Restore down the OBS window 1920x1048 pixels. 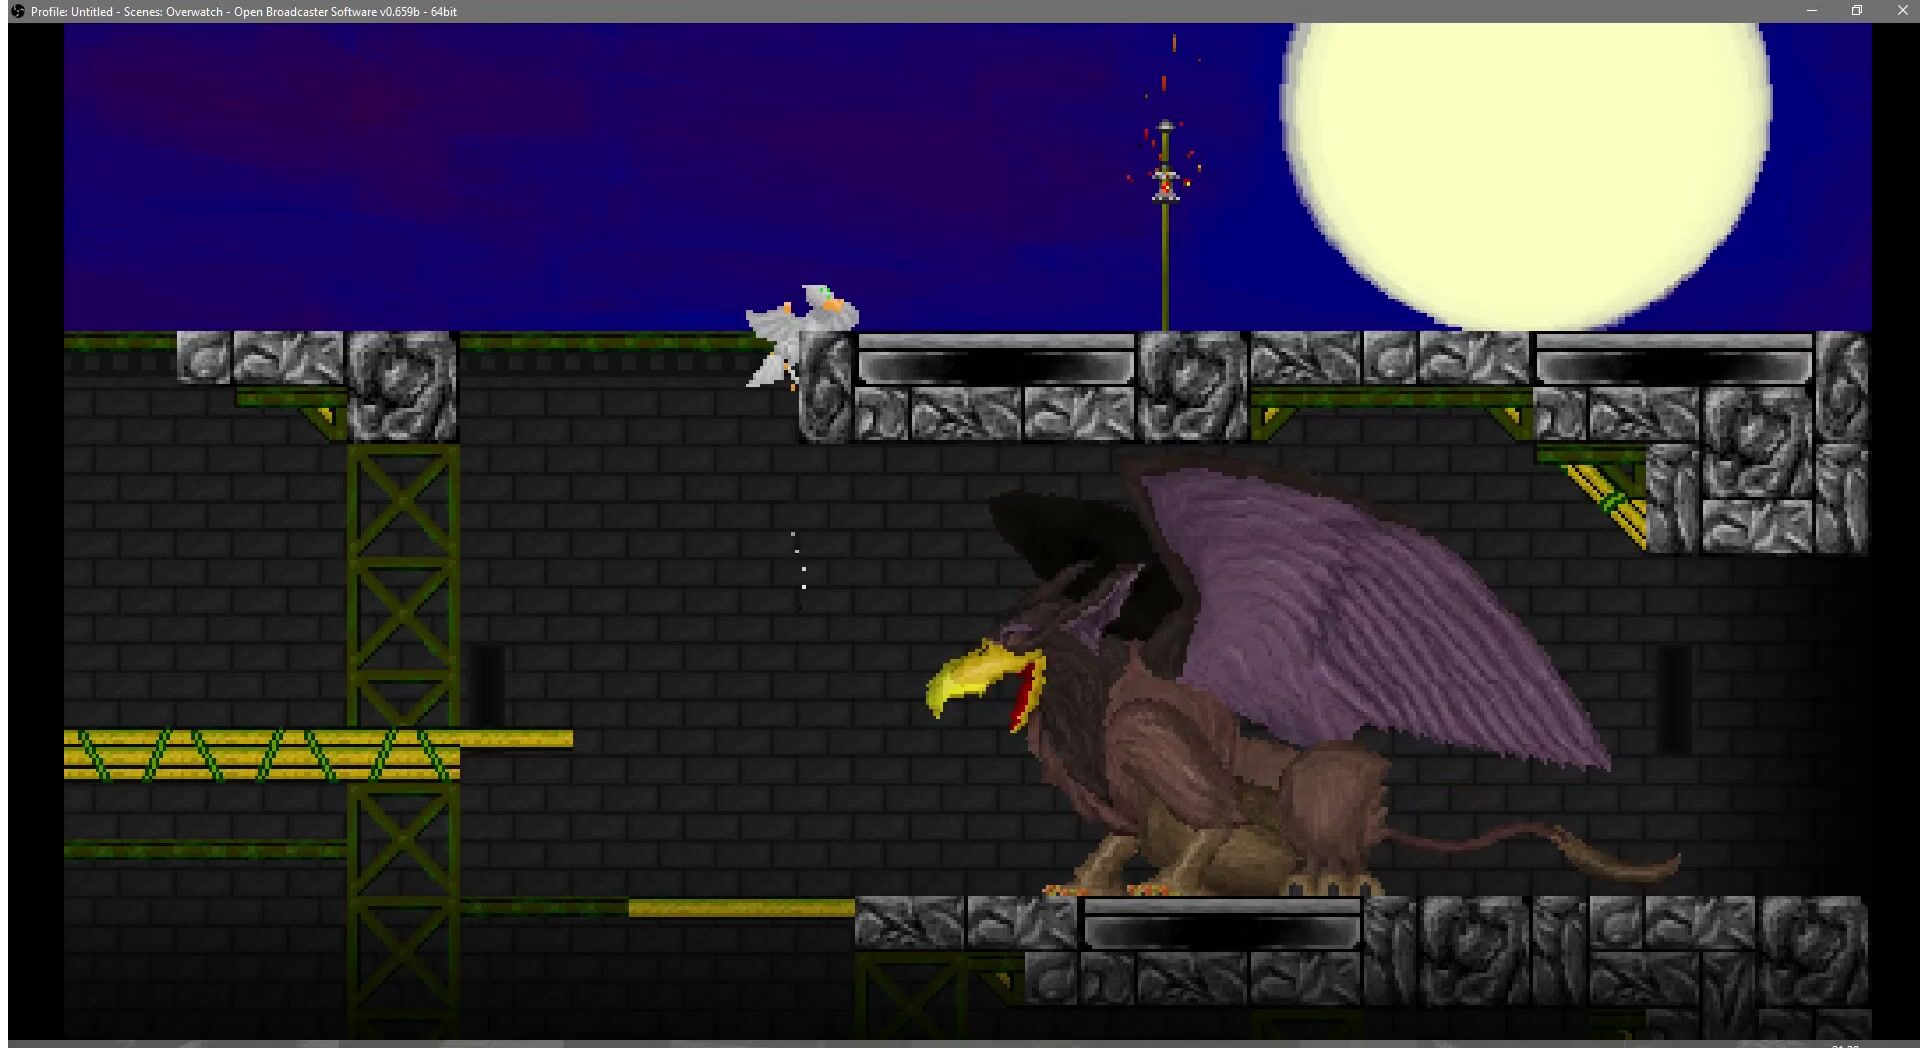(x=1856, y=11)
